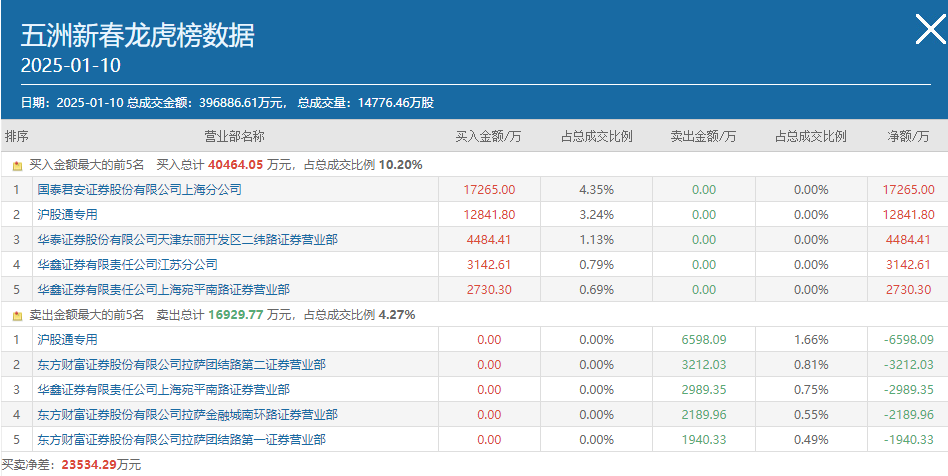The height and width of the screenshot is (476, 948).
Task: Click the 卖出金额/万 column header
Action: coord(703,136)
